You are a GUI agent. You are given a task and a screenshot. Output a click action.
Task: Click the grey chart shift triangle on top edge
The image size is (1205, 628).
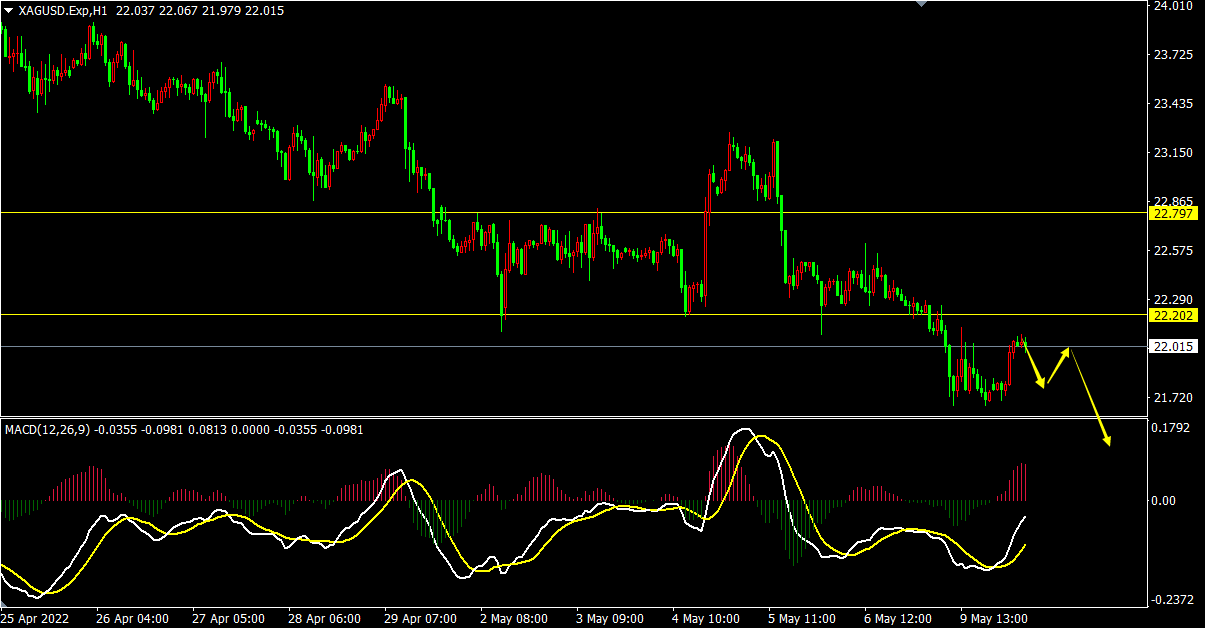921,4
